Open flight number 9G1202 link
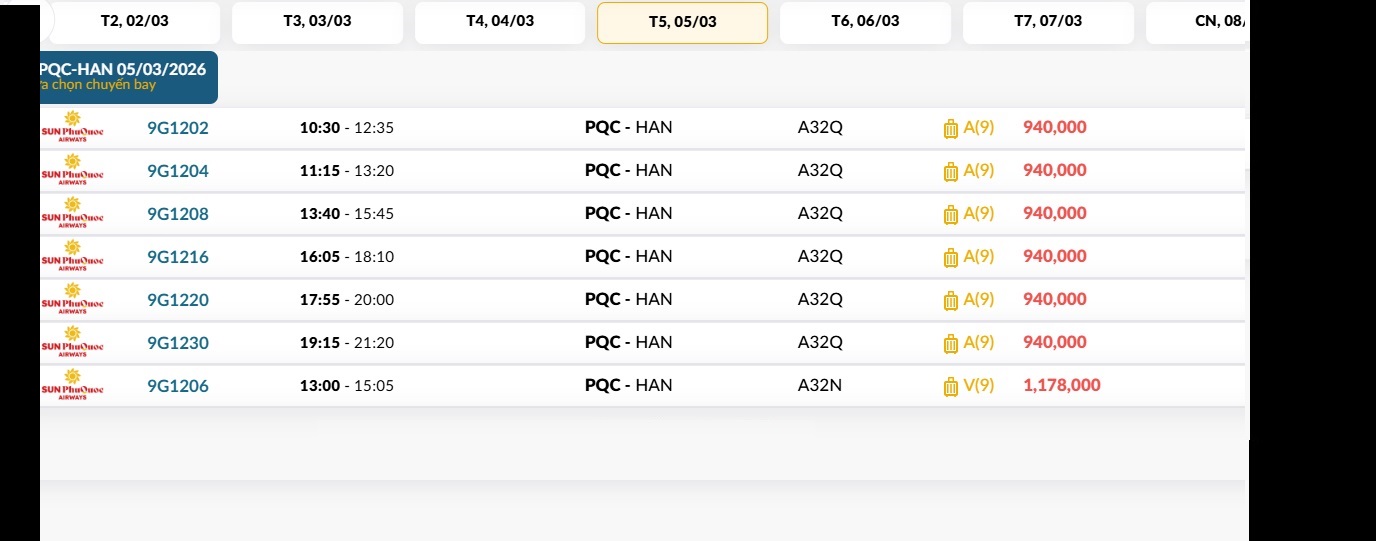 point(178,128)
